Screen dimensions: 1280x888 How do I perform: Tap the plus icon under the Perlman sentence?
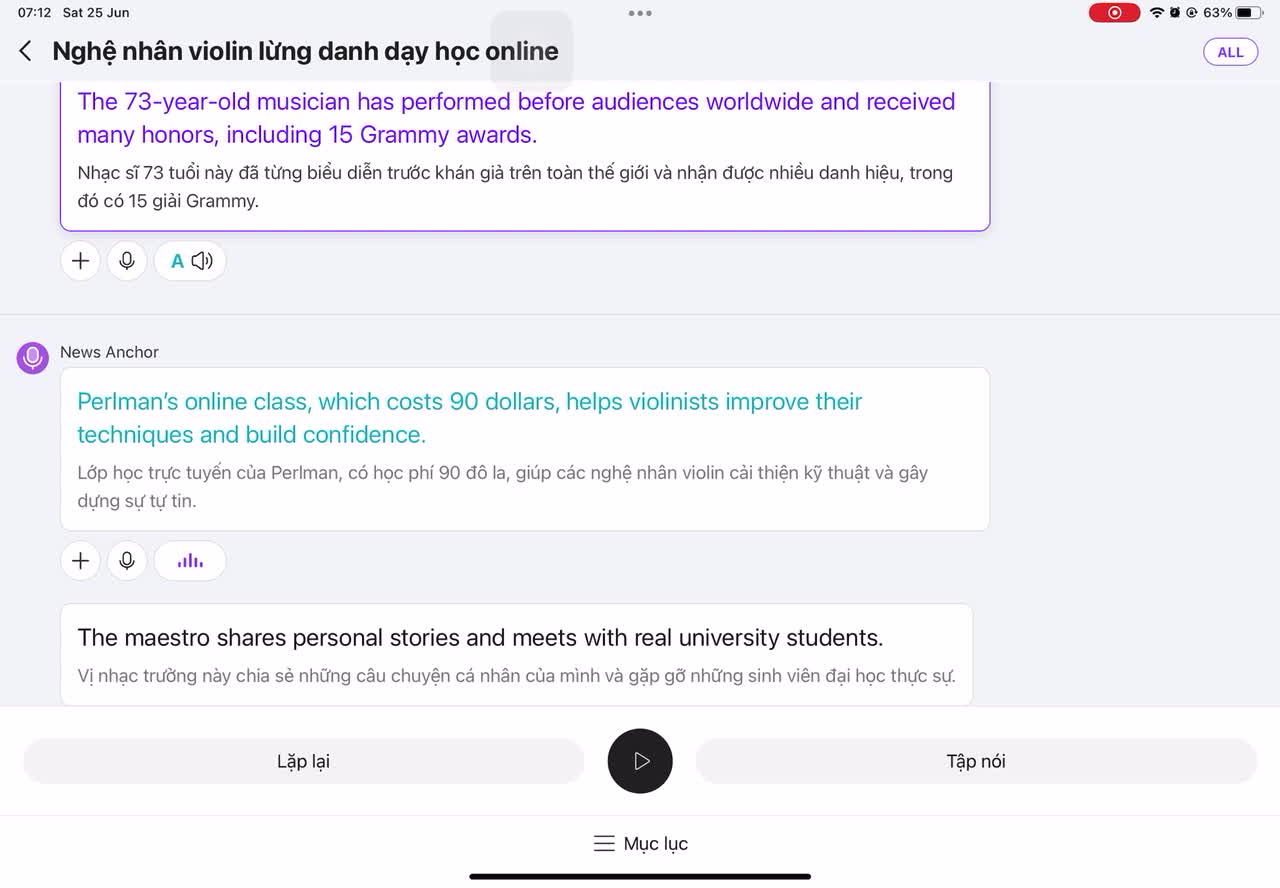click(x=81, y=561)
